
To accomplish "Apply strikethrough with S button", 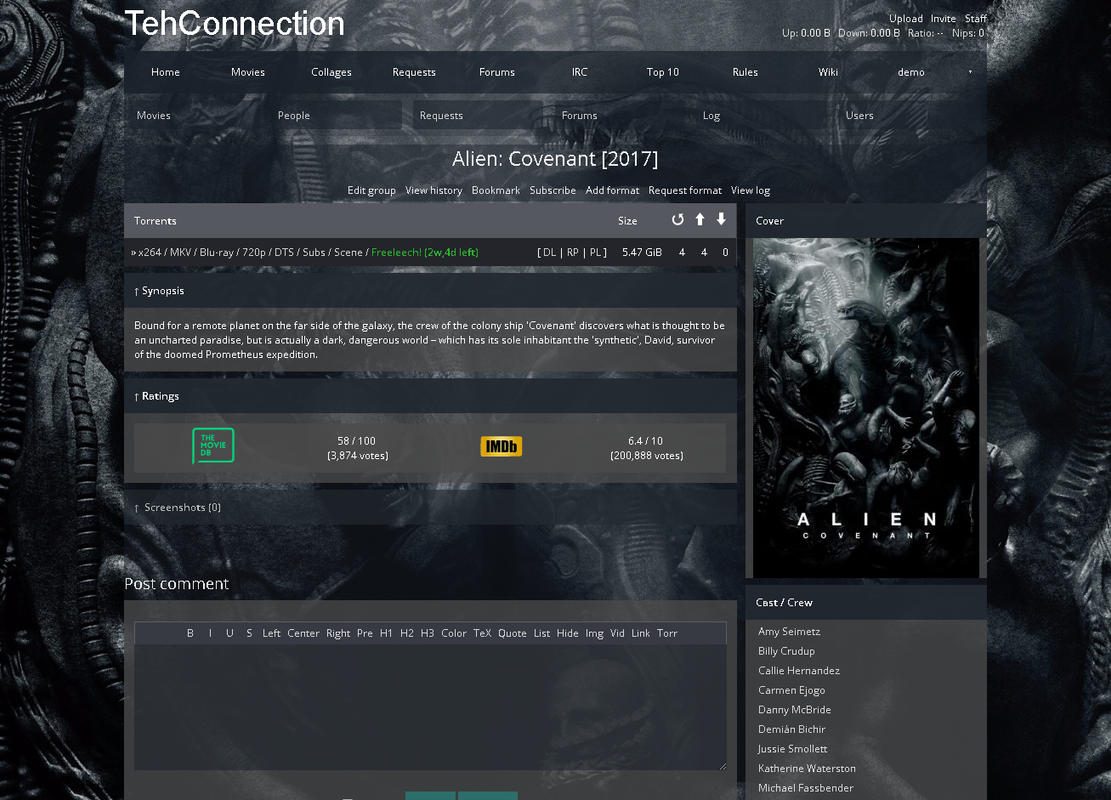I will pos(249,633).
